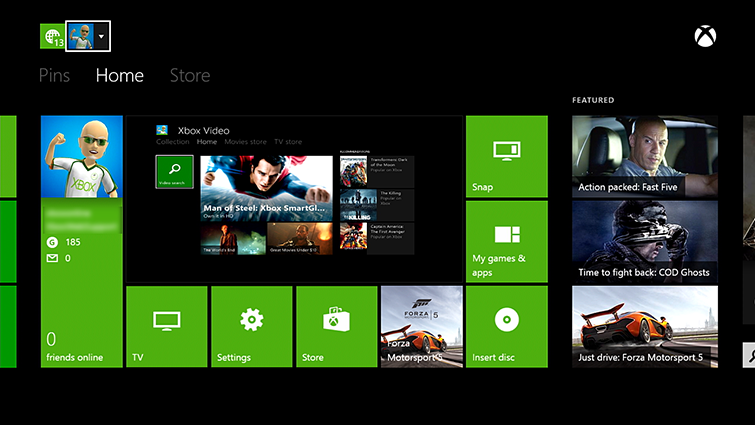Open the Store shopping bag tile
755x425 pixels.
click(x=337, y=327)
